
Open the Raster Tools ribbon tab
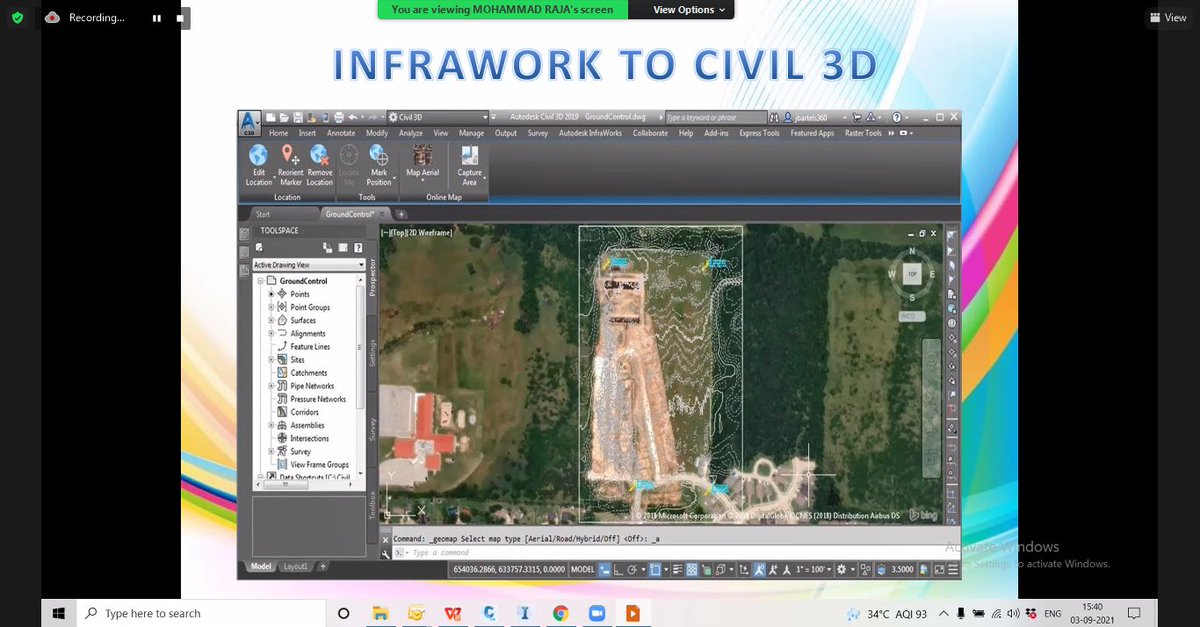[x=863, y=133]
